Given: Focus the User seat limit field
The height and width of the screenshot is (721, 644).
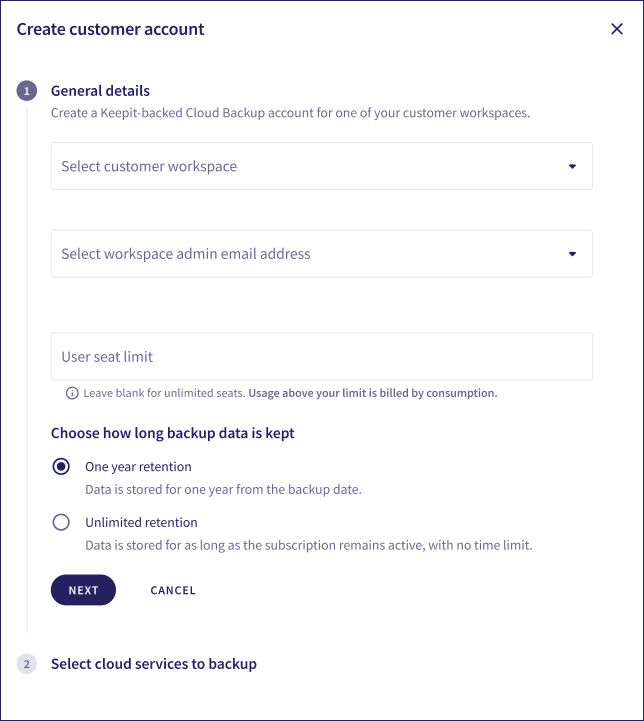Looking at the screenshot, I should pyautogui.click(x=322, y=357).
